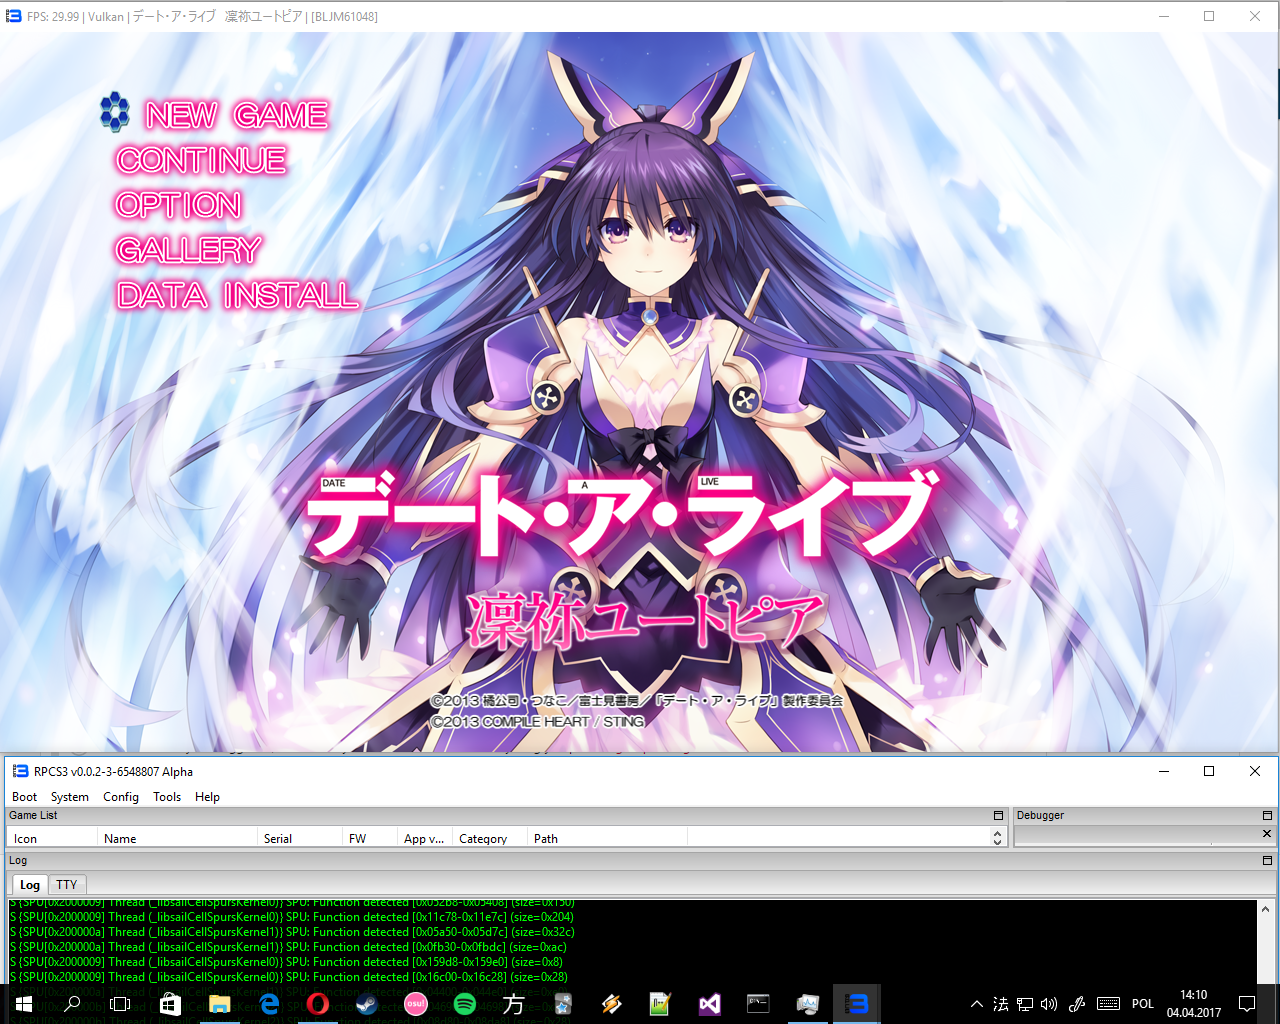Open Command Prompt from the taskbar
This screenshot has height=1024, width=1280.
pyautogui.click(x=759, y=1004)
